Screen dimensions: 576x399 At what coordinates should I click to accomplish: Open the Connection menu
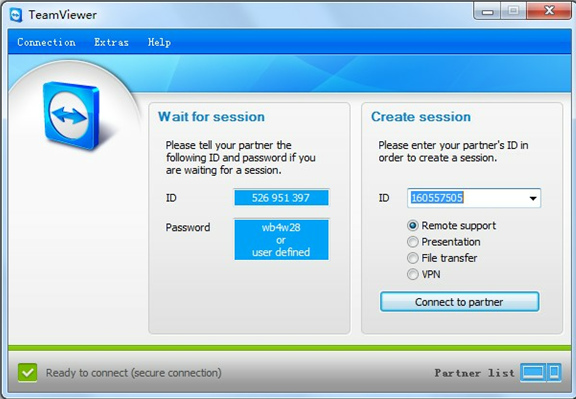46,42
